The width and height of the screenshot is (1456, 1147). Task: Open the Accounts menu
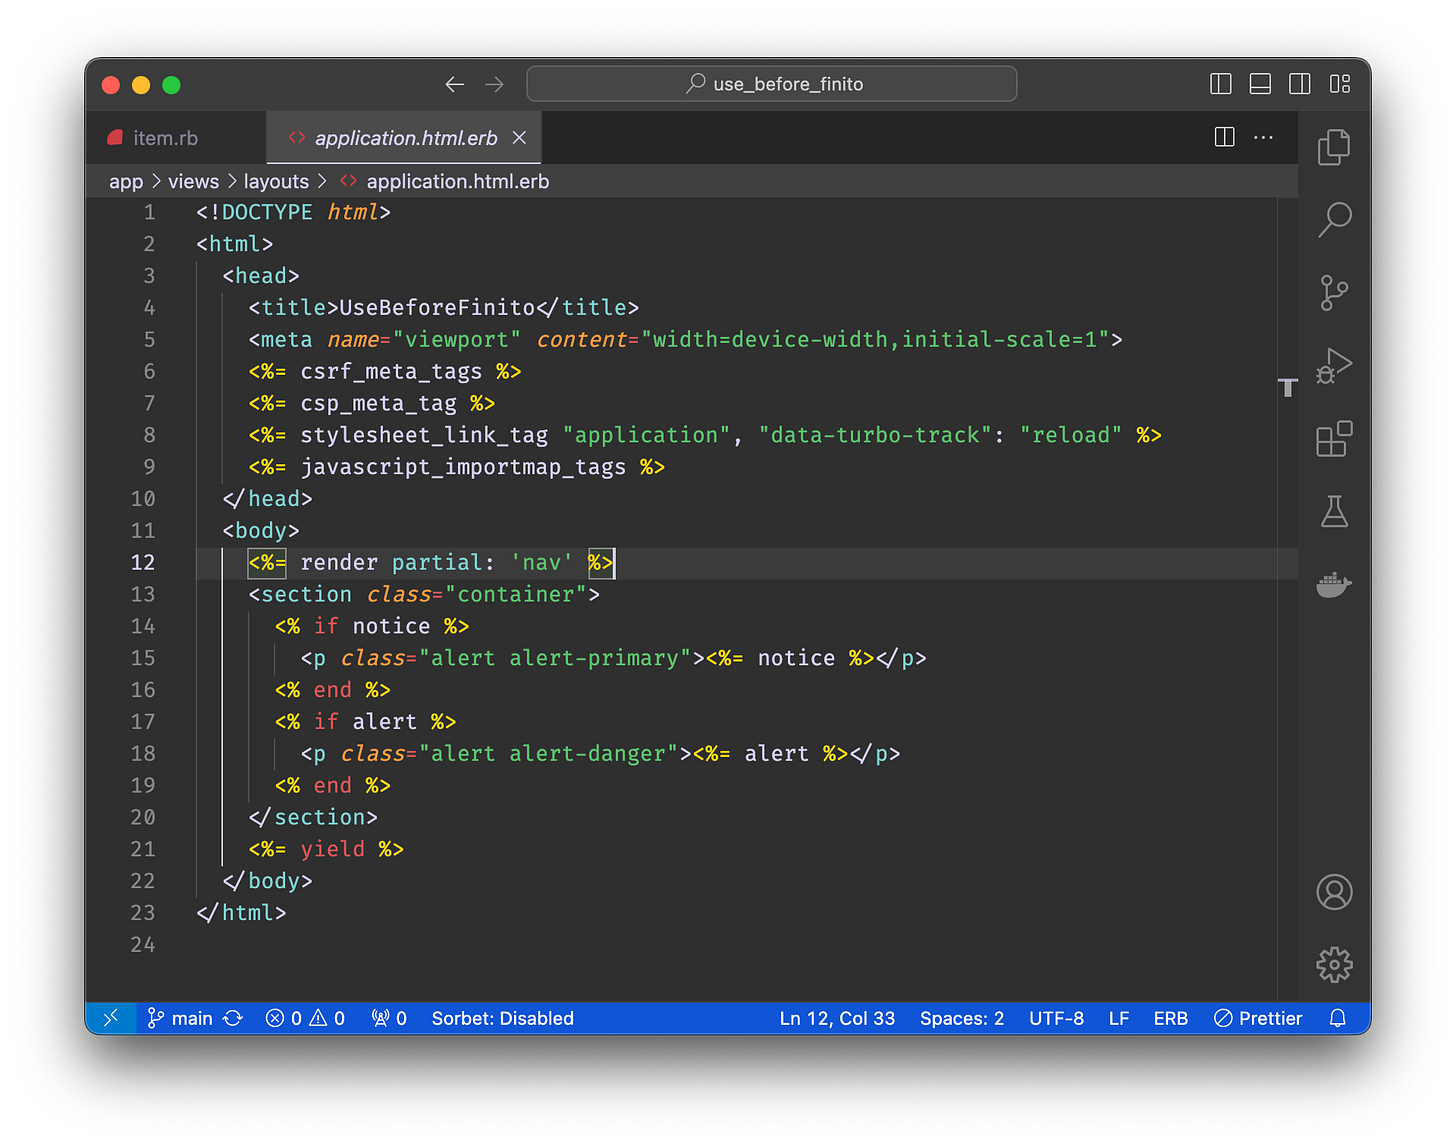pos(1334,891)
